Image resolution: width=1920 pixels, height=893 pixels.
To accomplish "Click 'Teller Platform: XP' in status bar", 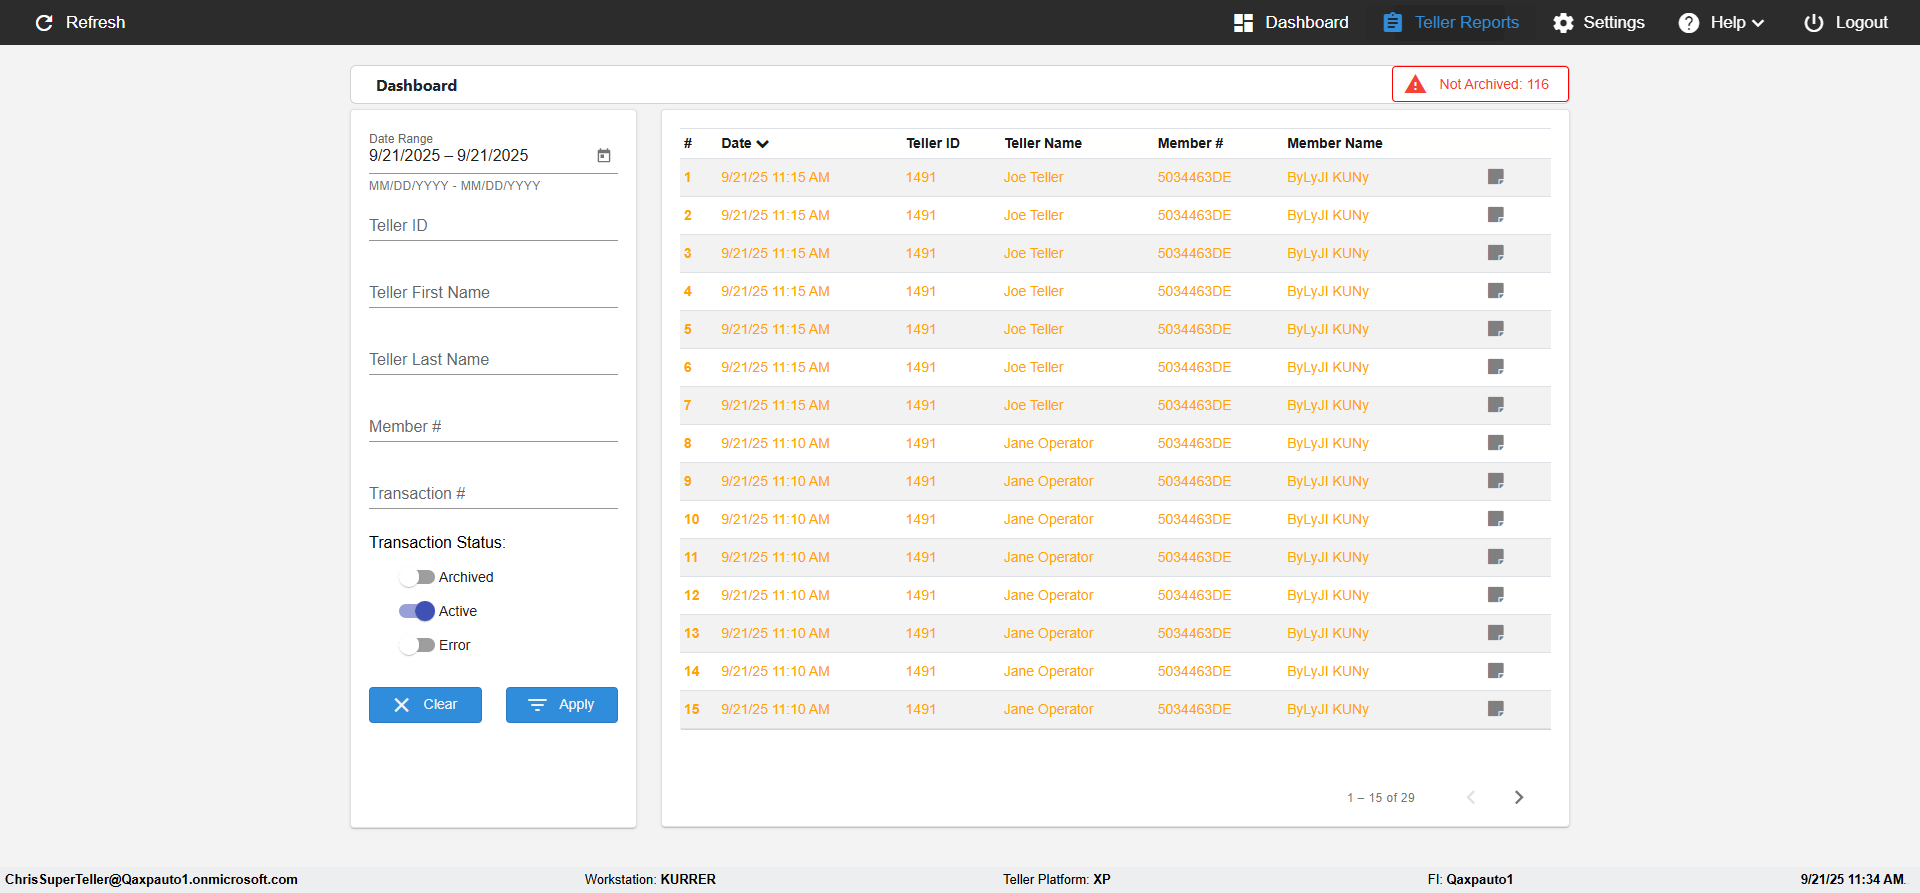I will point(1057,880).
